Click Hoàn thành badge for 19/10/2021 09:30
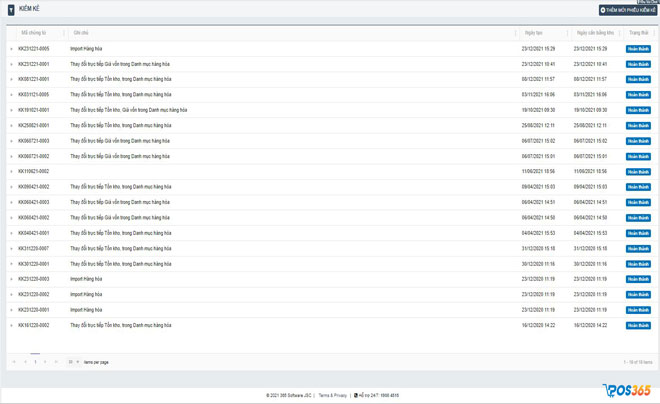This screenshot has width=660, height=404. pos(638,110)
